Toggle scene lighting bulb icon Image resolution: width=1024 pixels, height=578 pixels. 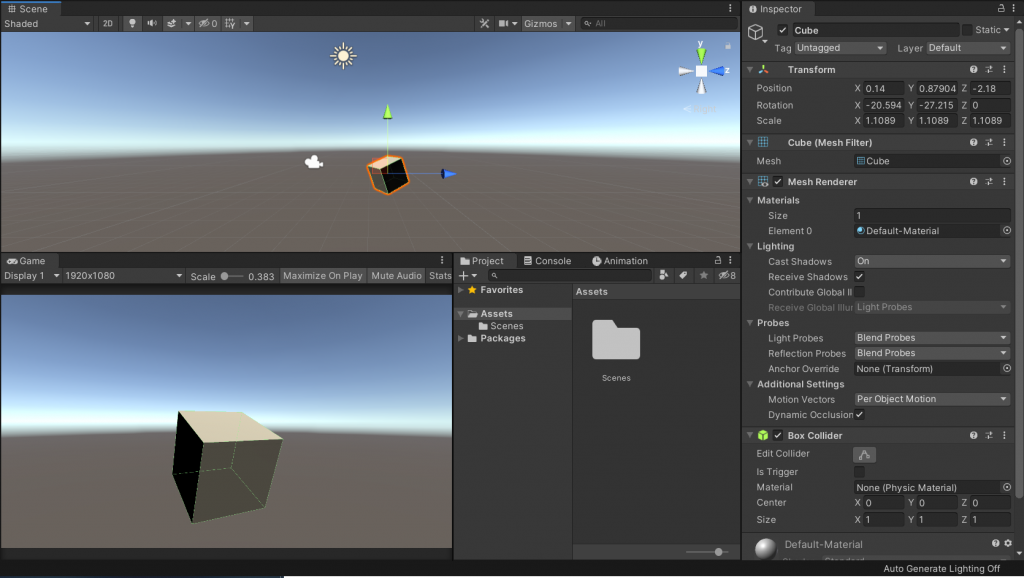(x=132, y=24)
